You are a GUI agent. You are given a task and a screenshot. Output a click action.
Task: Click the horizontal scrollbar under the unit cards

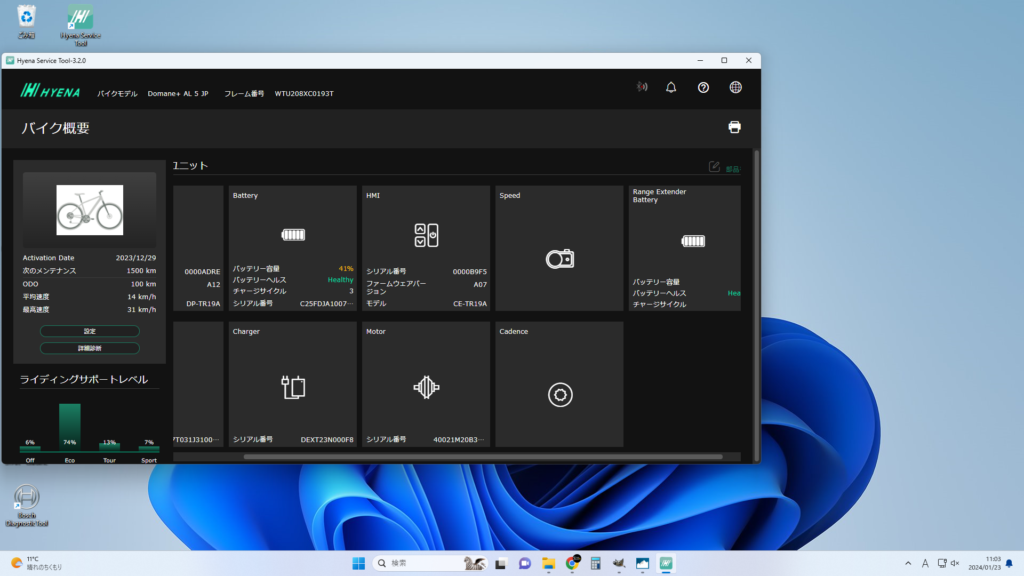482,457
